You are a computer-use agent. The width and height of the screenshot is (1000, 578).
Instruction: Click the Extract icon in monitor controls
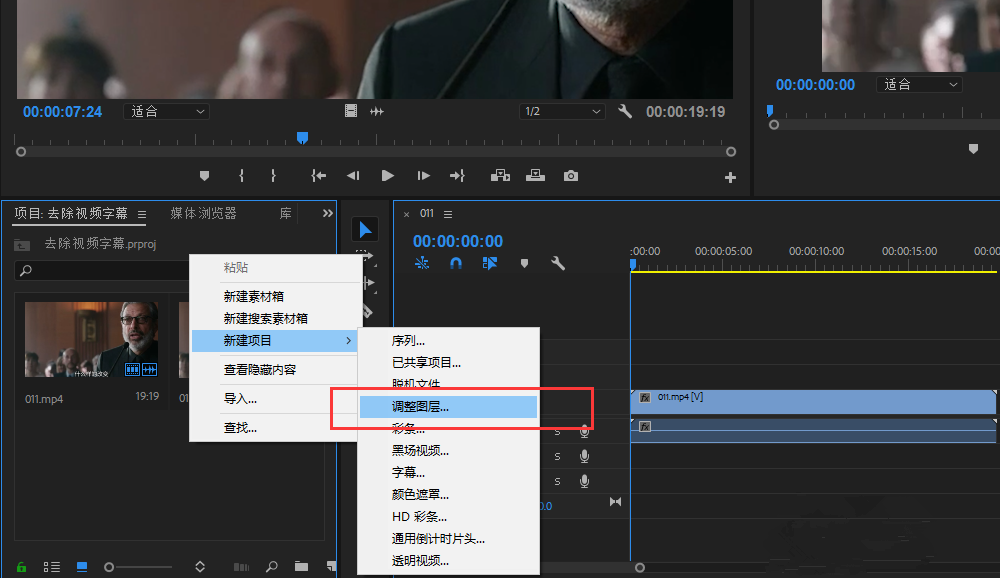click(535, 176)
